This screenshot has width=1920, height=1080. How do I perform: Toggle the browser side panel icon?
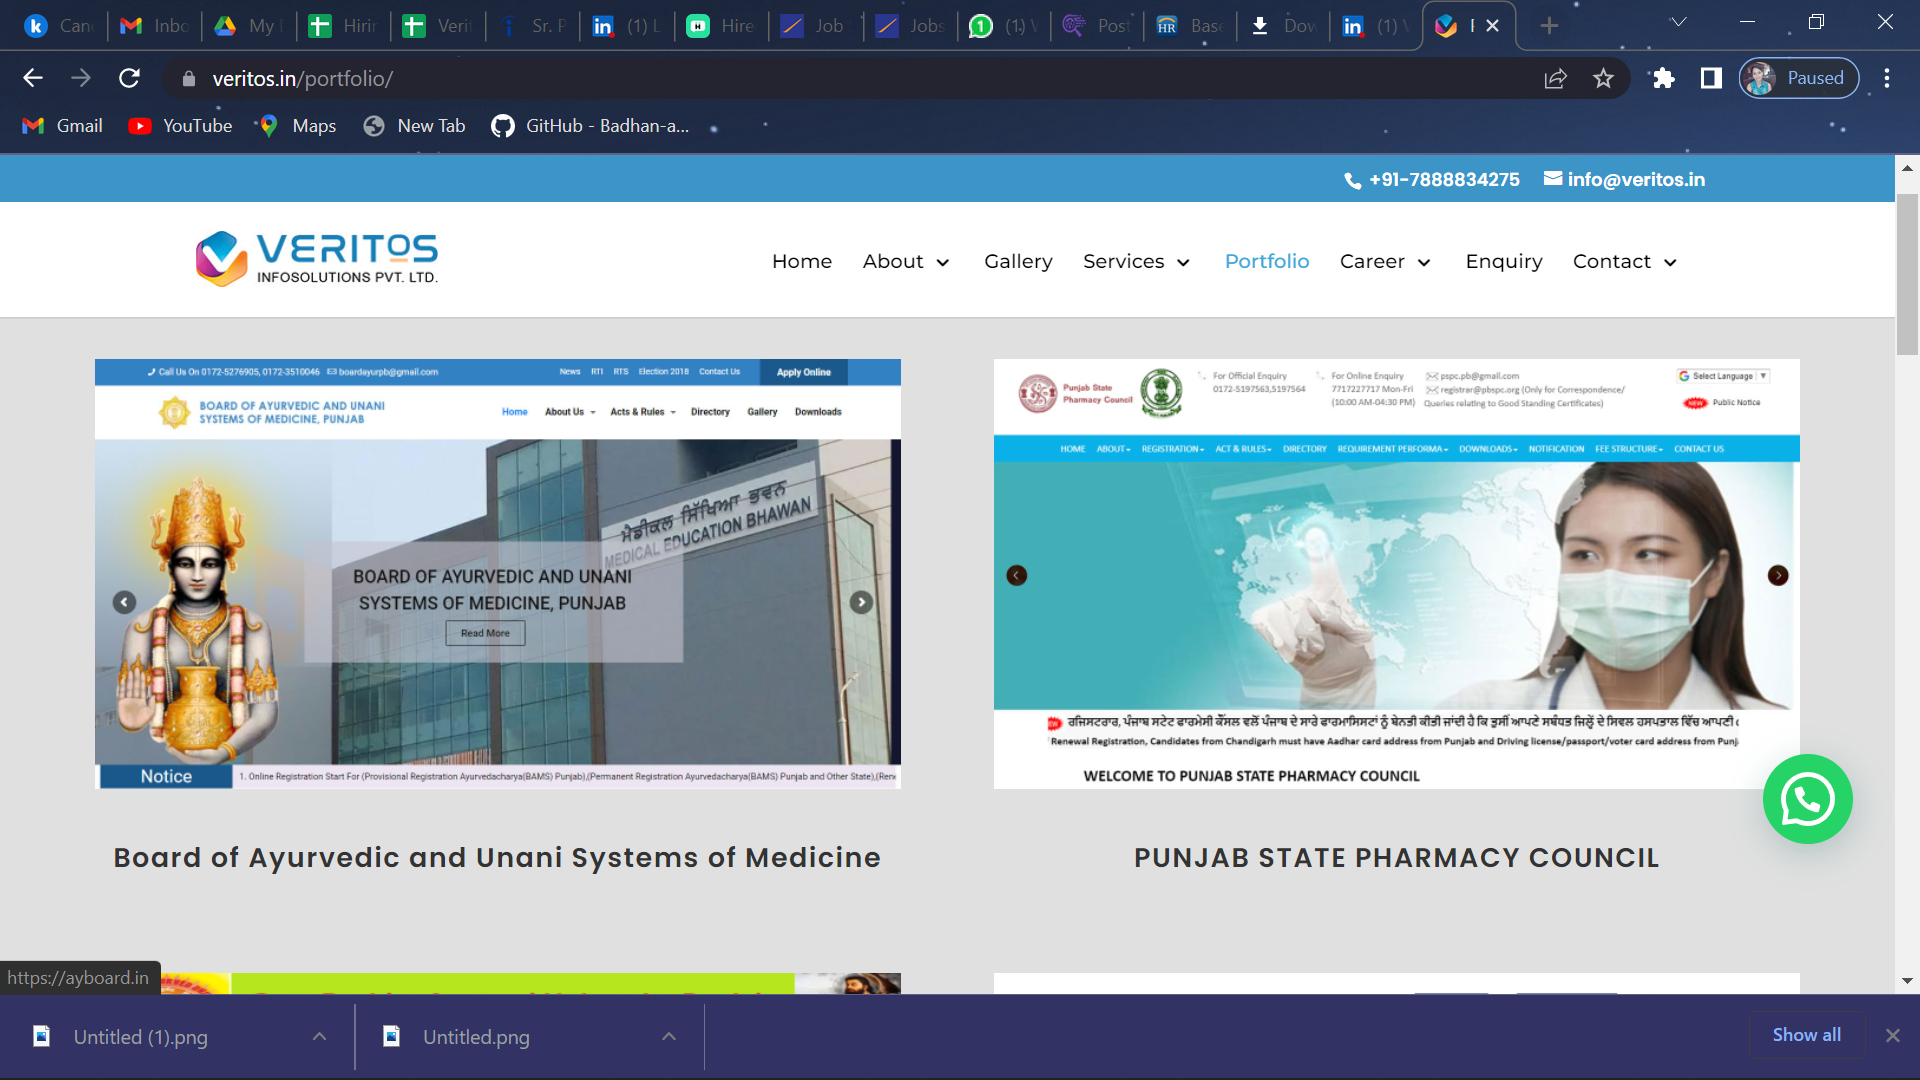pos(1711,78)
